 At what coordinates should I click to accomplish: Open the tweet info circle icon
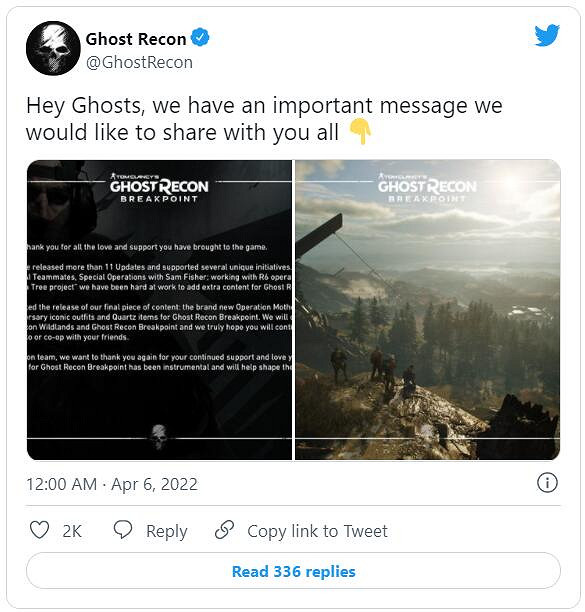tap(547, 483)
